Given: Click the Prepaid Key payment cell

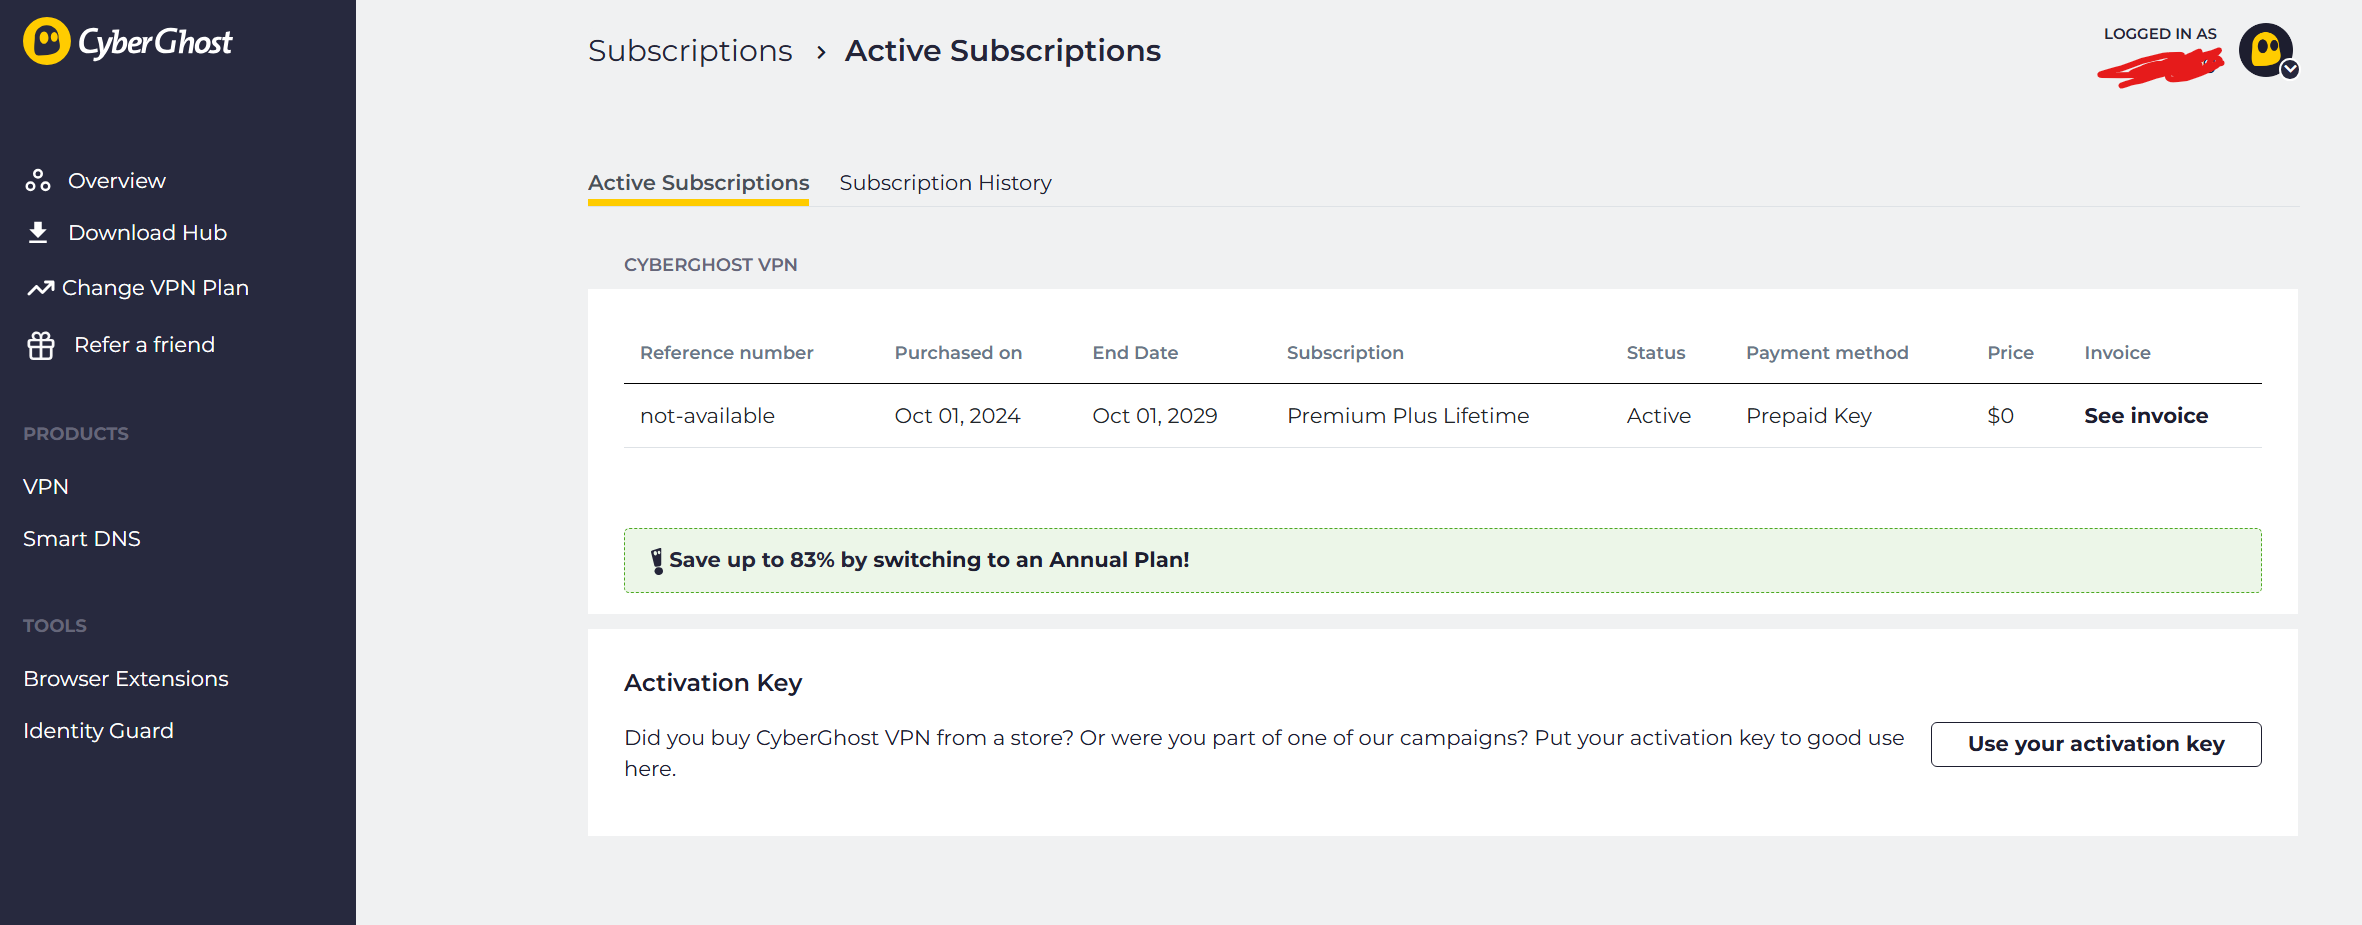Looking at the screenshot, I should point(1809,416).
